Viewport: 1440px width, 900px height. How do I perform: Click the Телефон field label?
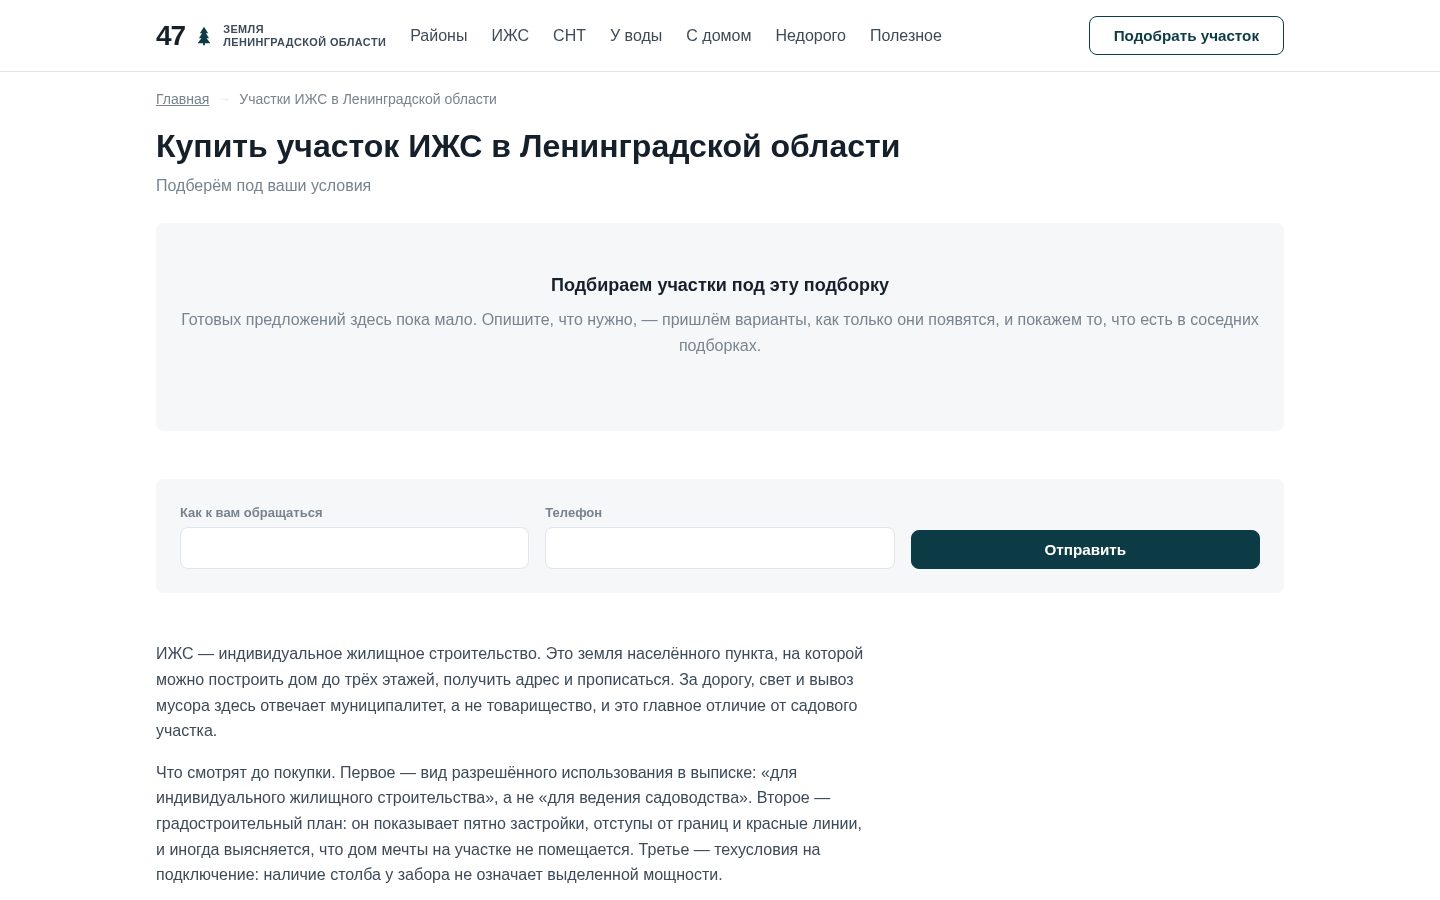coord(573,513)
